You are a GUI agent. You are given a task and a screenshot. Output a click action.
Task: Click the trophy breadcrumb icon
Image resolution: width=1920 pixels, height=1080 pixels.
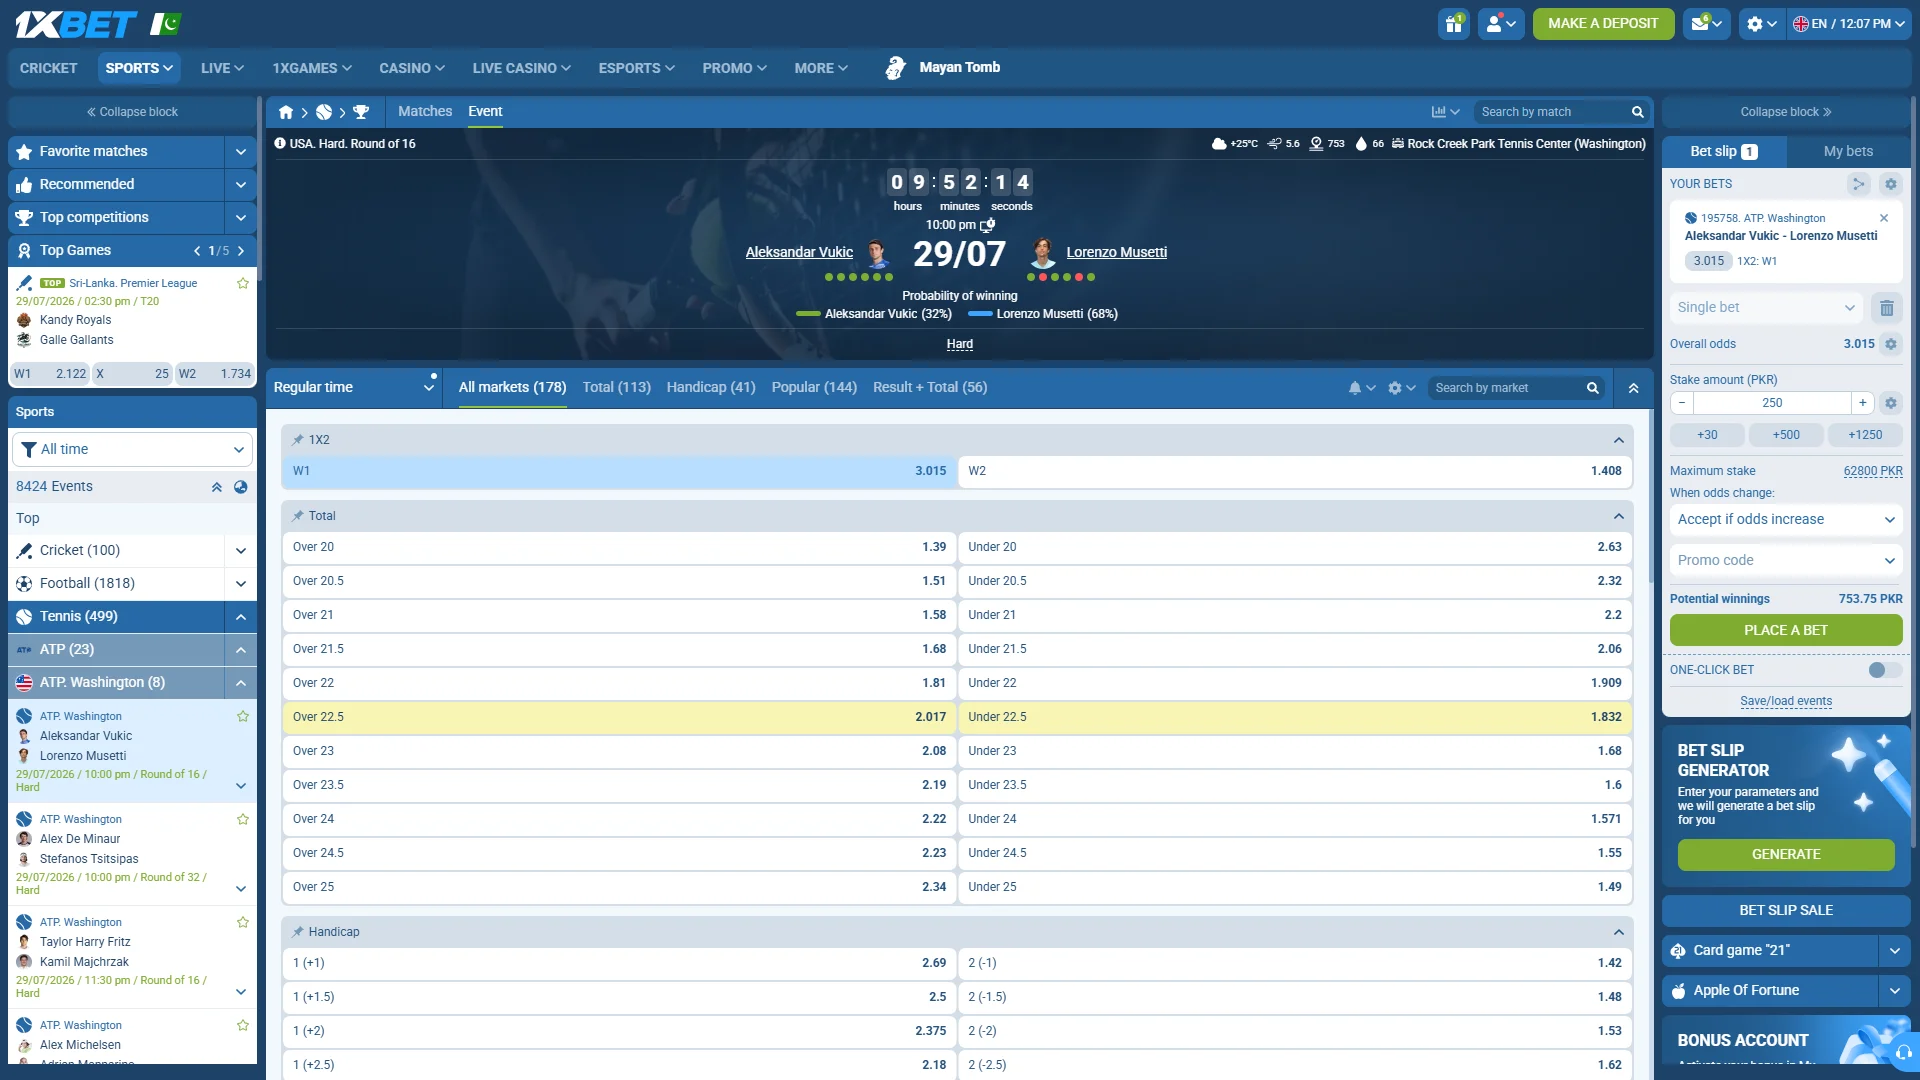coord(361,112)
